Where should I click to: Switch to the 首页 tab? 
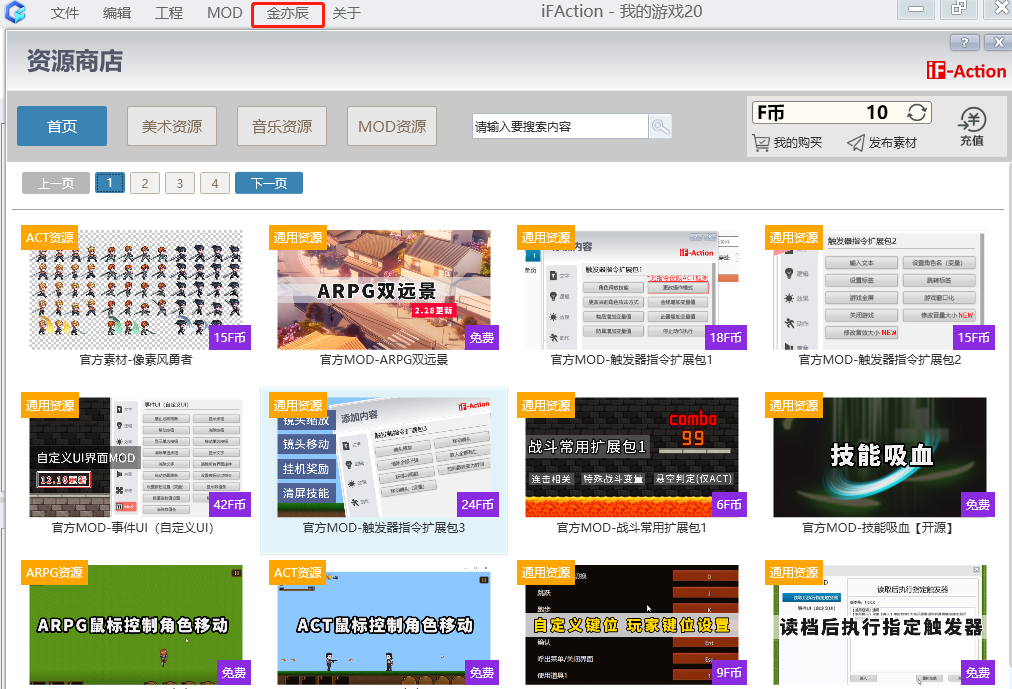62,126
